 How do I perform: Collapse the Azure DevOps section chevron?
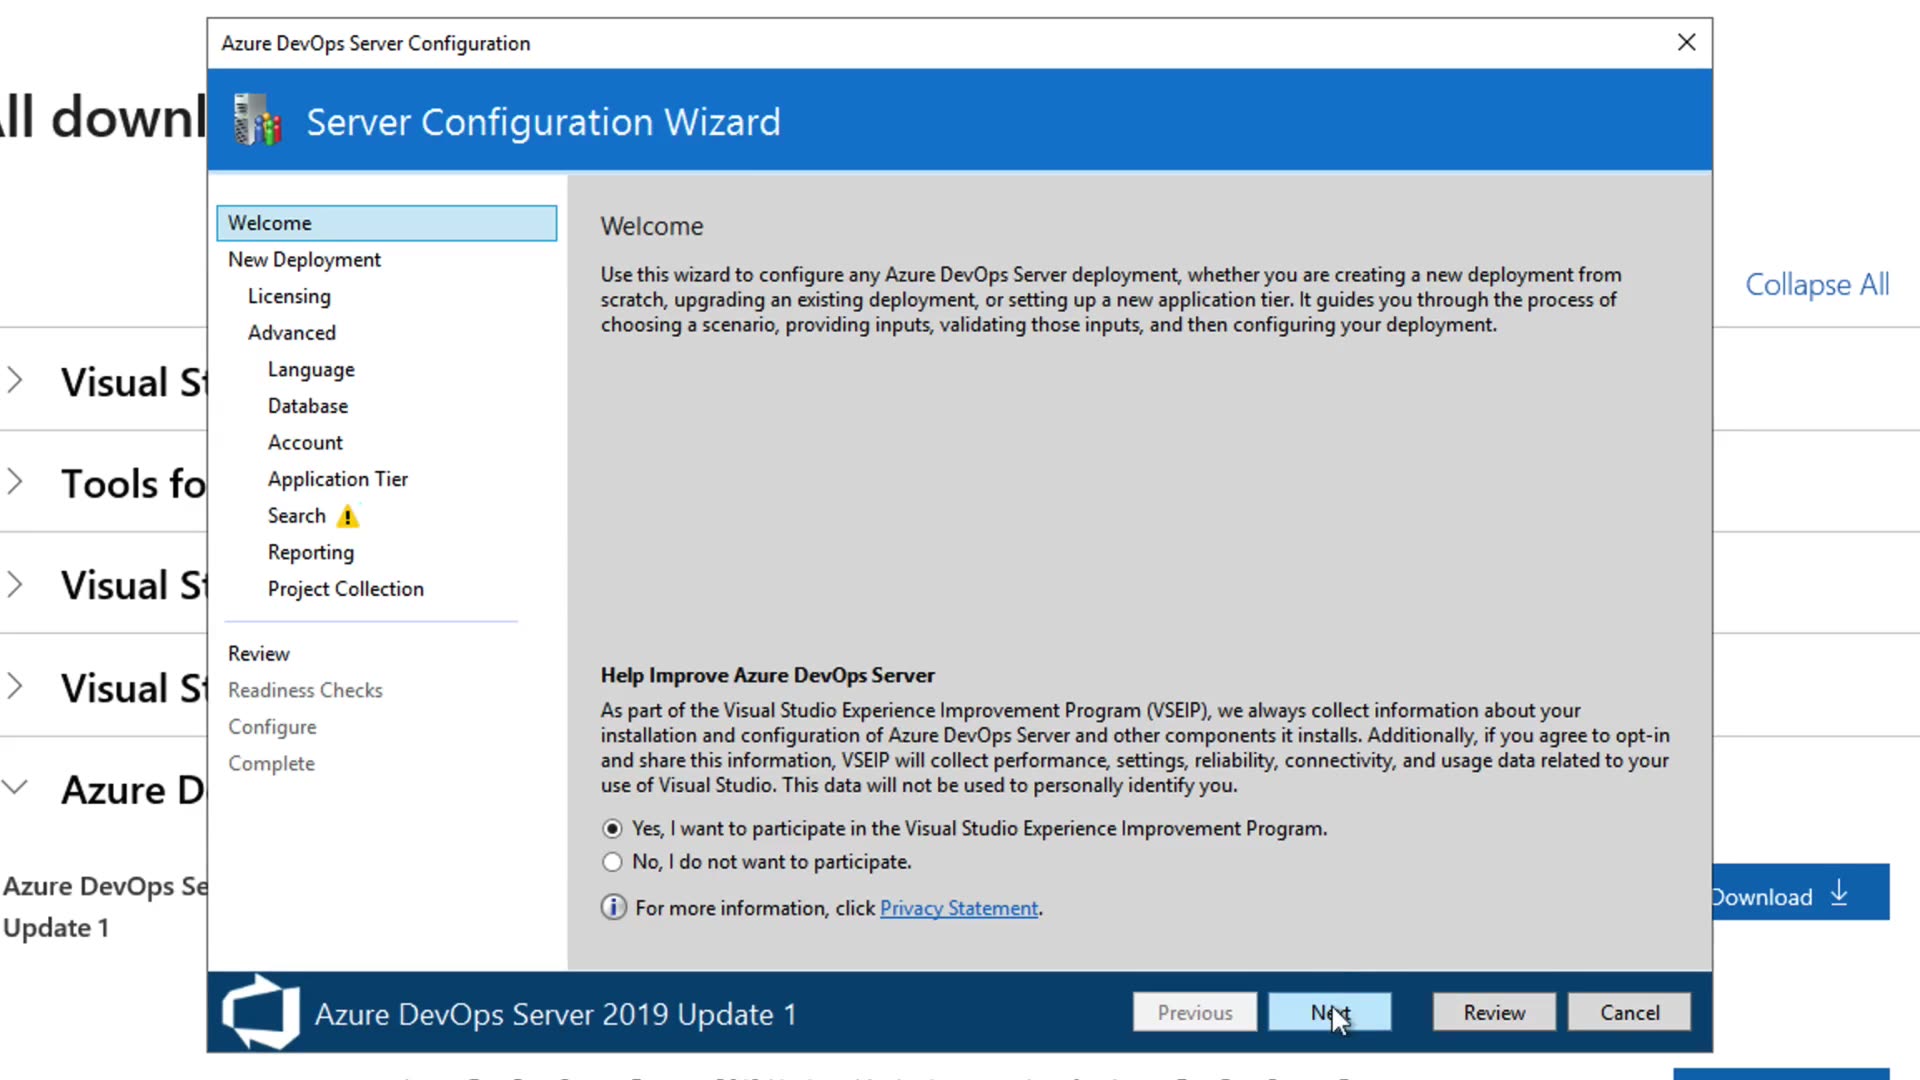click(x=15, y=787)
